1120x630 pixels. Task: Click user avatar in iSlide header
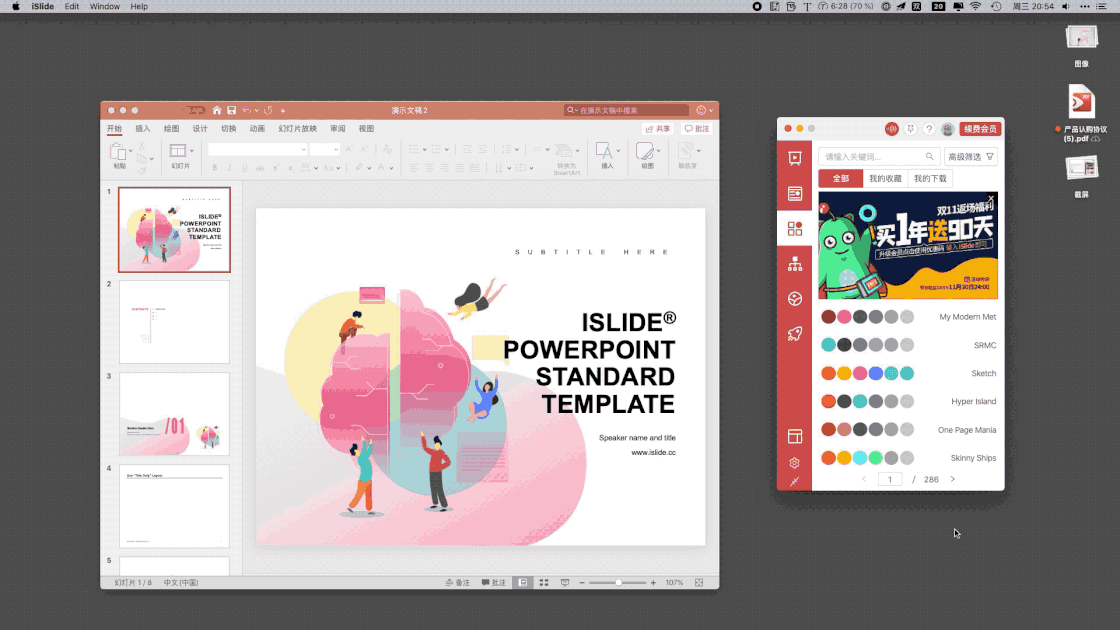[x=947, y=129]
